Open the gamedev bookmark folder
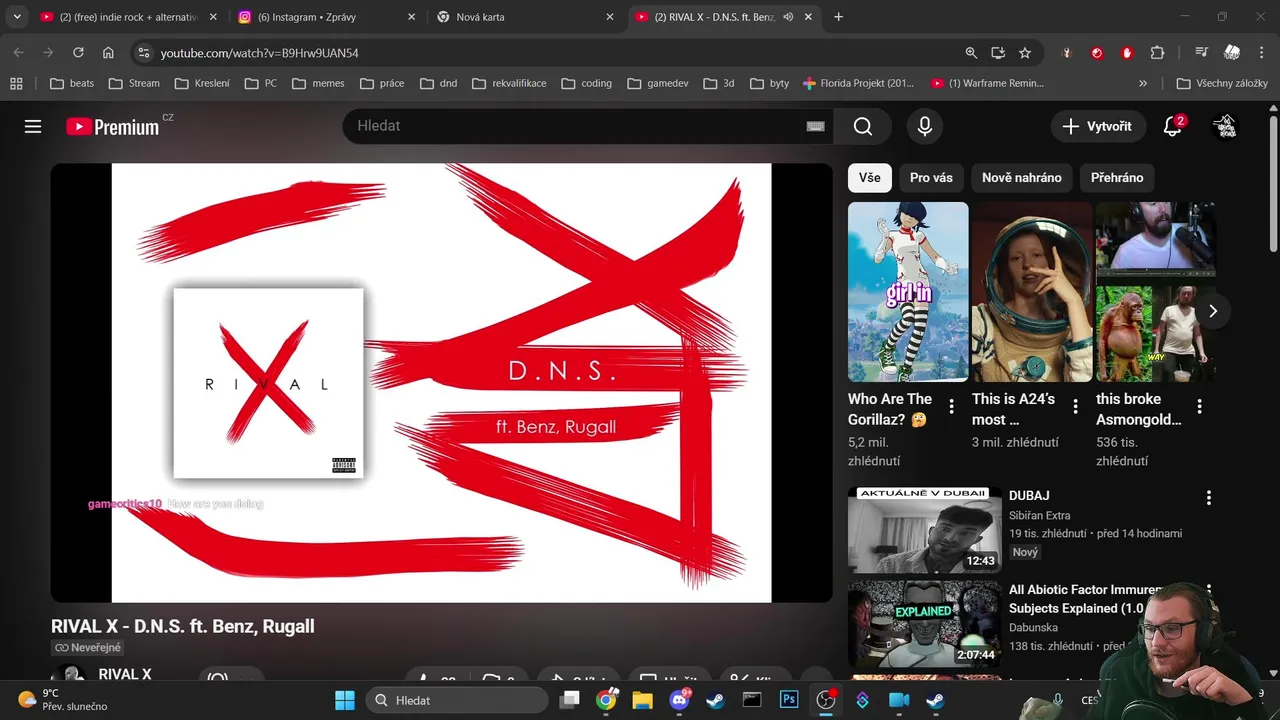 [658, 83]
